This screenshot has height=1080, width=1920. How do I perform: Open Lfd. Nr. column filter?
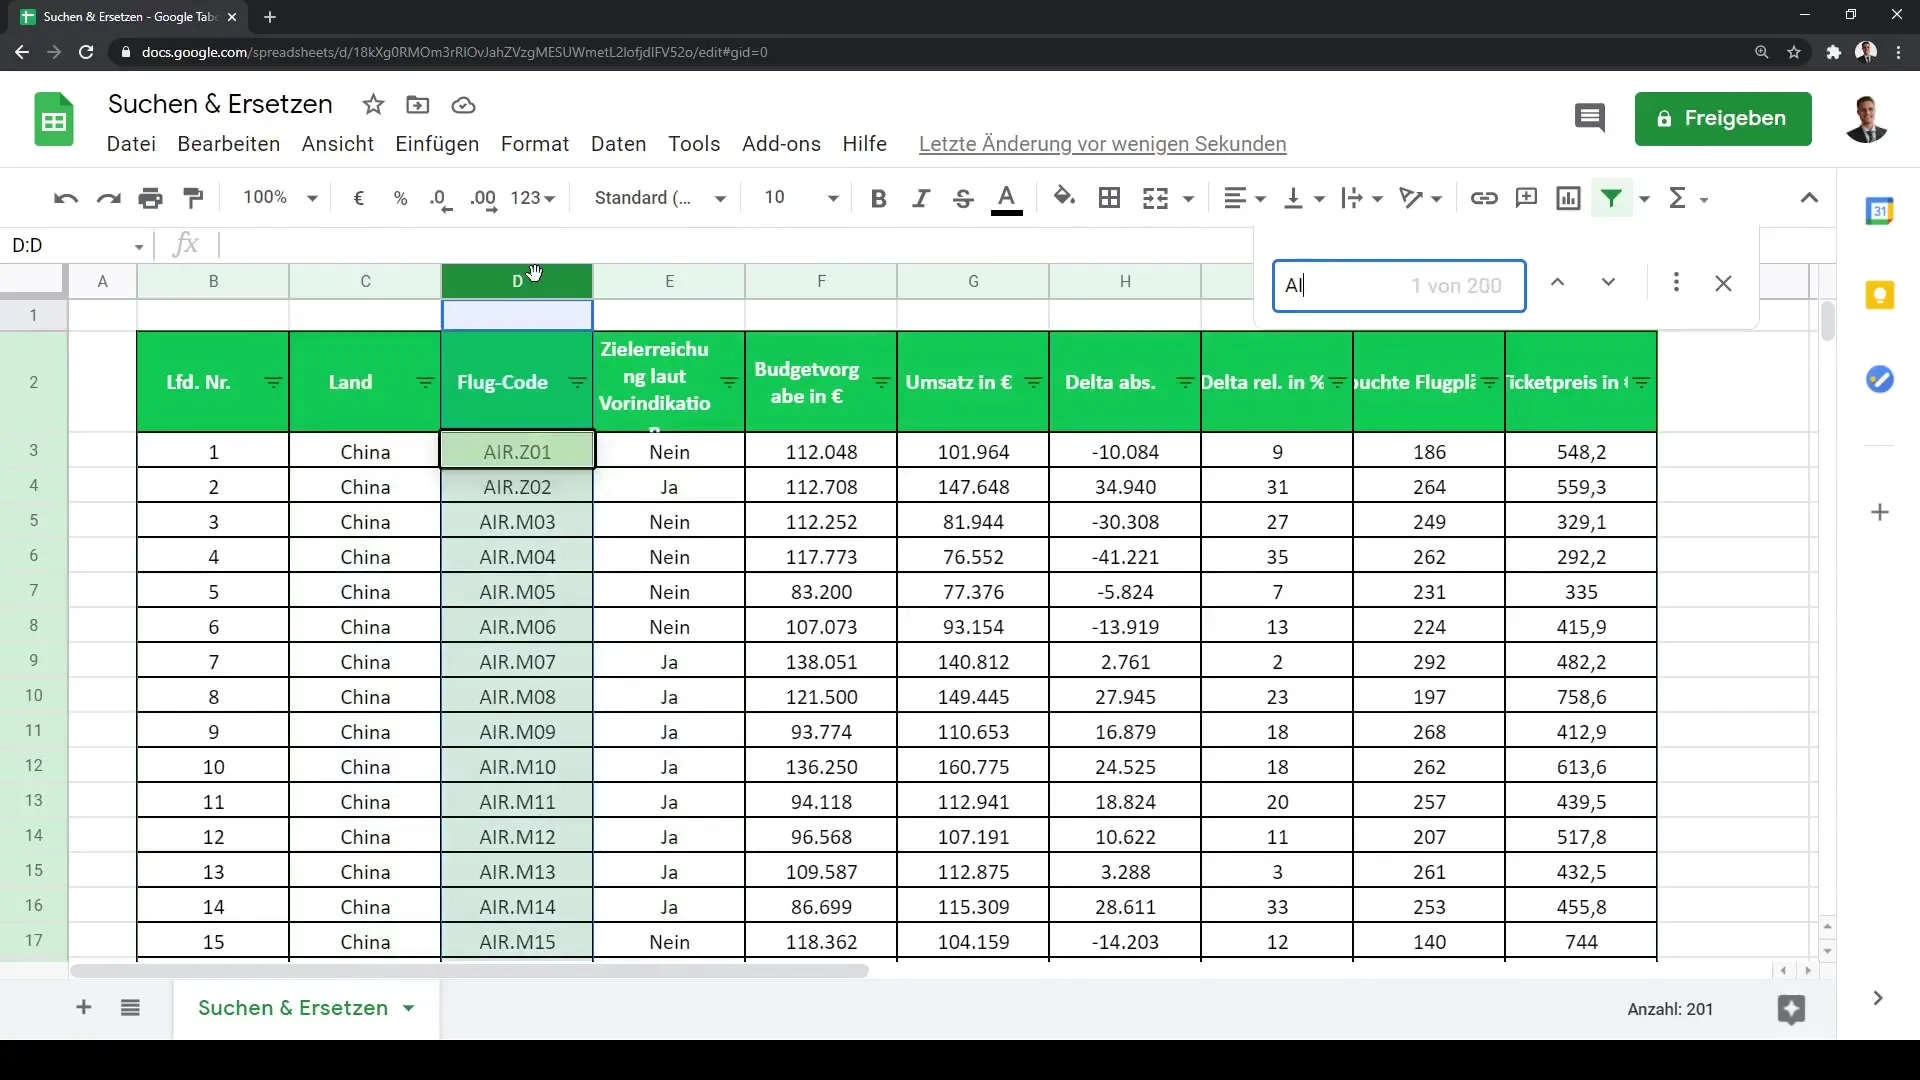[273, 383]
